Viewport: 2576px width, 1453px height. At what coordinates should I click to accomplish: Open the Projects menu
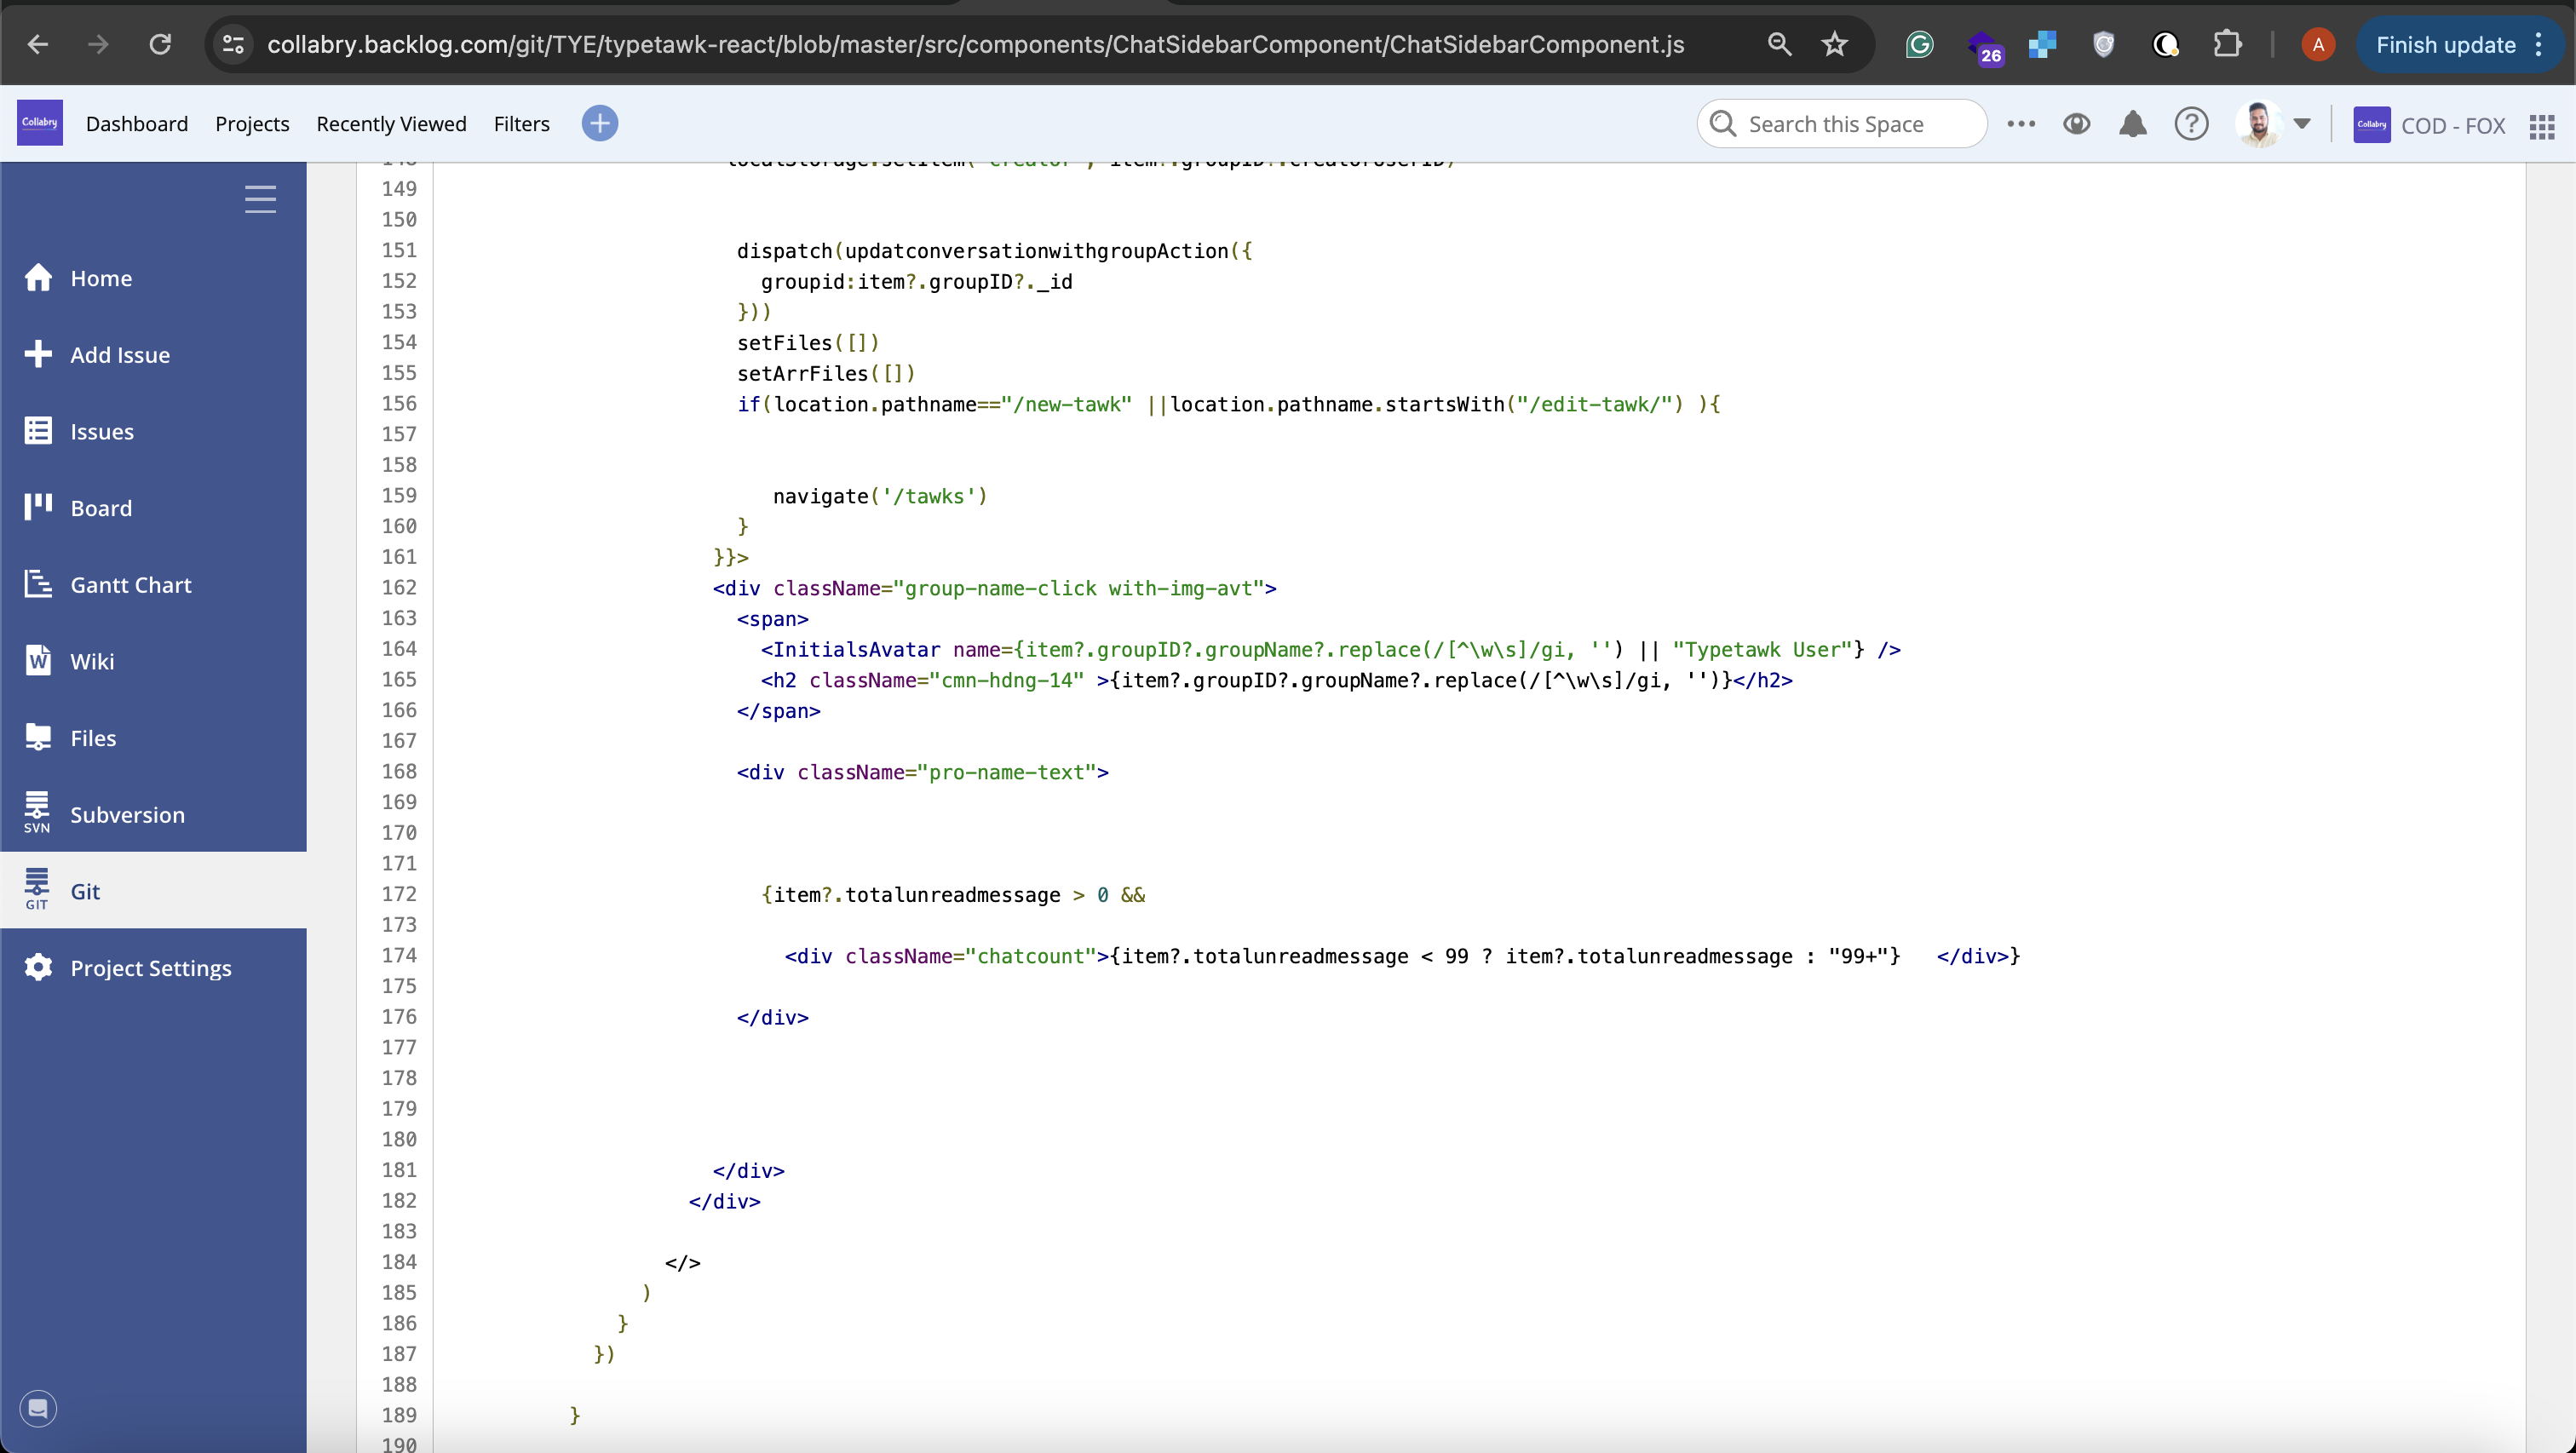point(252,124)
